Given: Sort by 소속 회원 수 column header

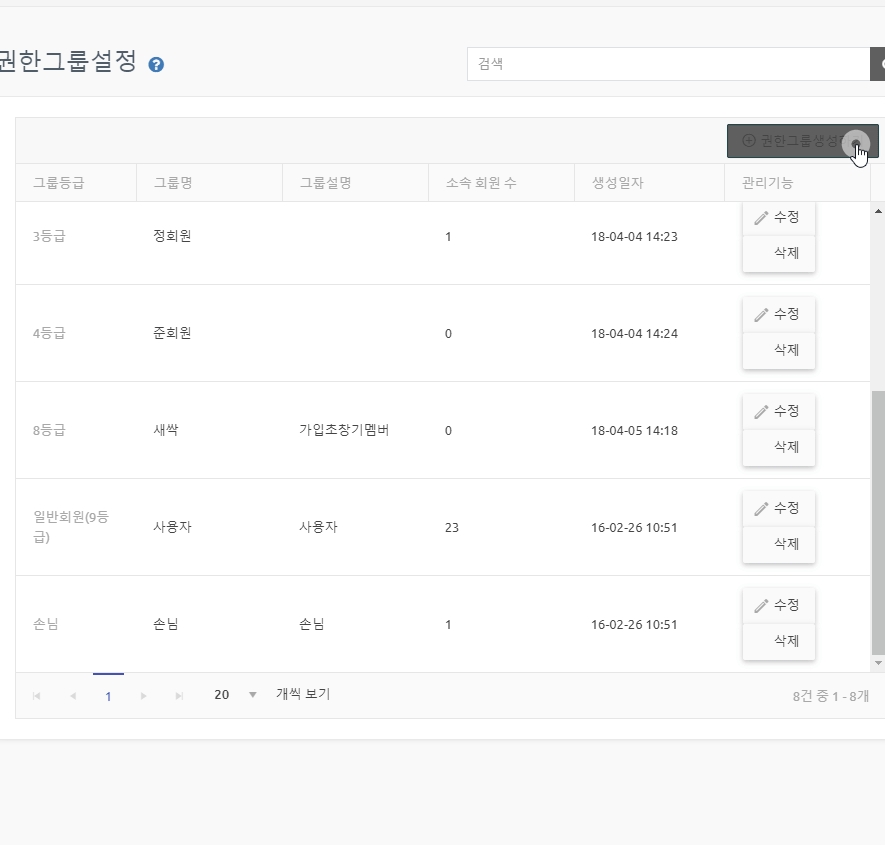Looking at the screenshot, I should coord(481,183).
